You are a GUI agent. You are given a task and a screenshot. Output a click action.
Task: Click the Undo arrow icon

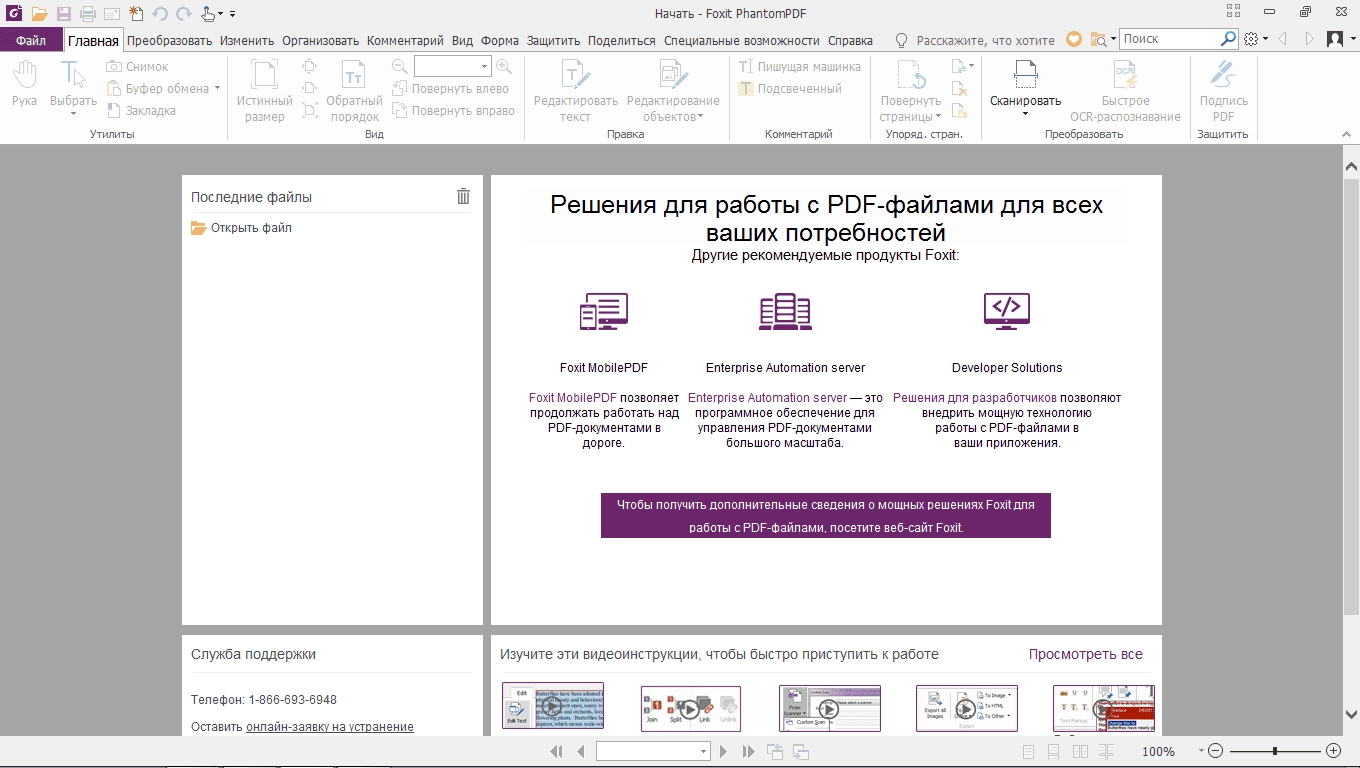tap(160, 14)
